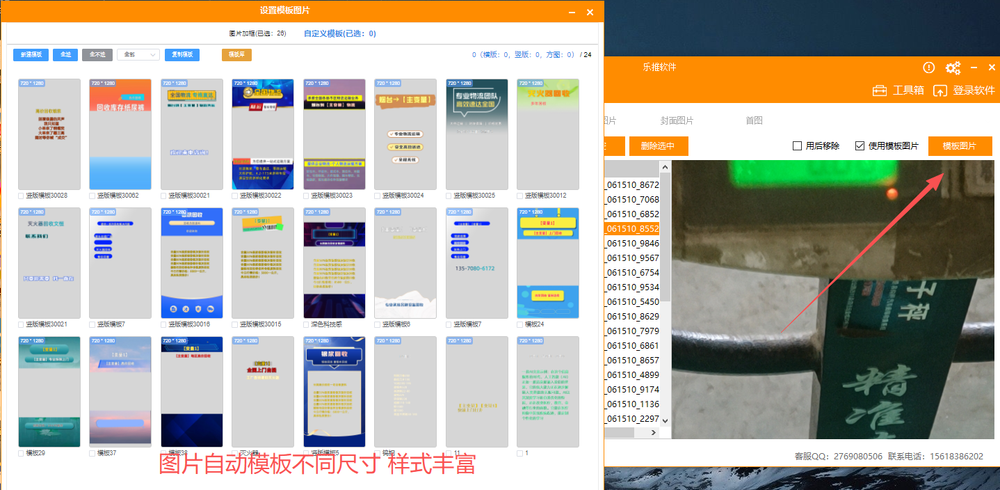This screenshot has width=1000, height=490.
Task: Click the preview photo in 乐推软件
Action: pos(832,299)
